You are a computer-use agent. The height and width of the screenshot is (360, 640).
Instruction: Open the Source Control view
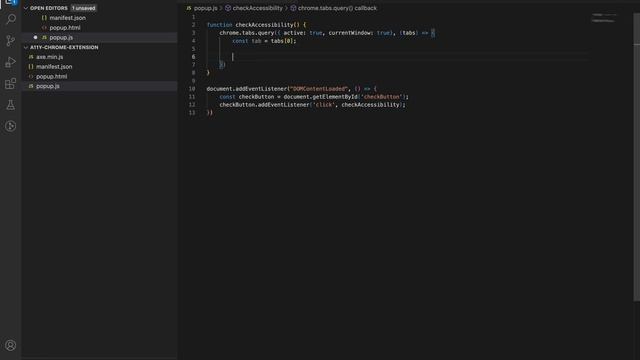(11, 40)
